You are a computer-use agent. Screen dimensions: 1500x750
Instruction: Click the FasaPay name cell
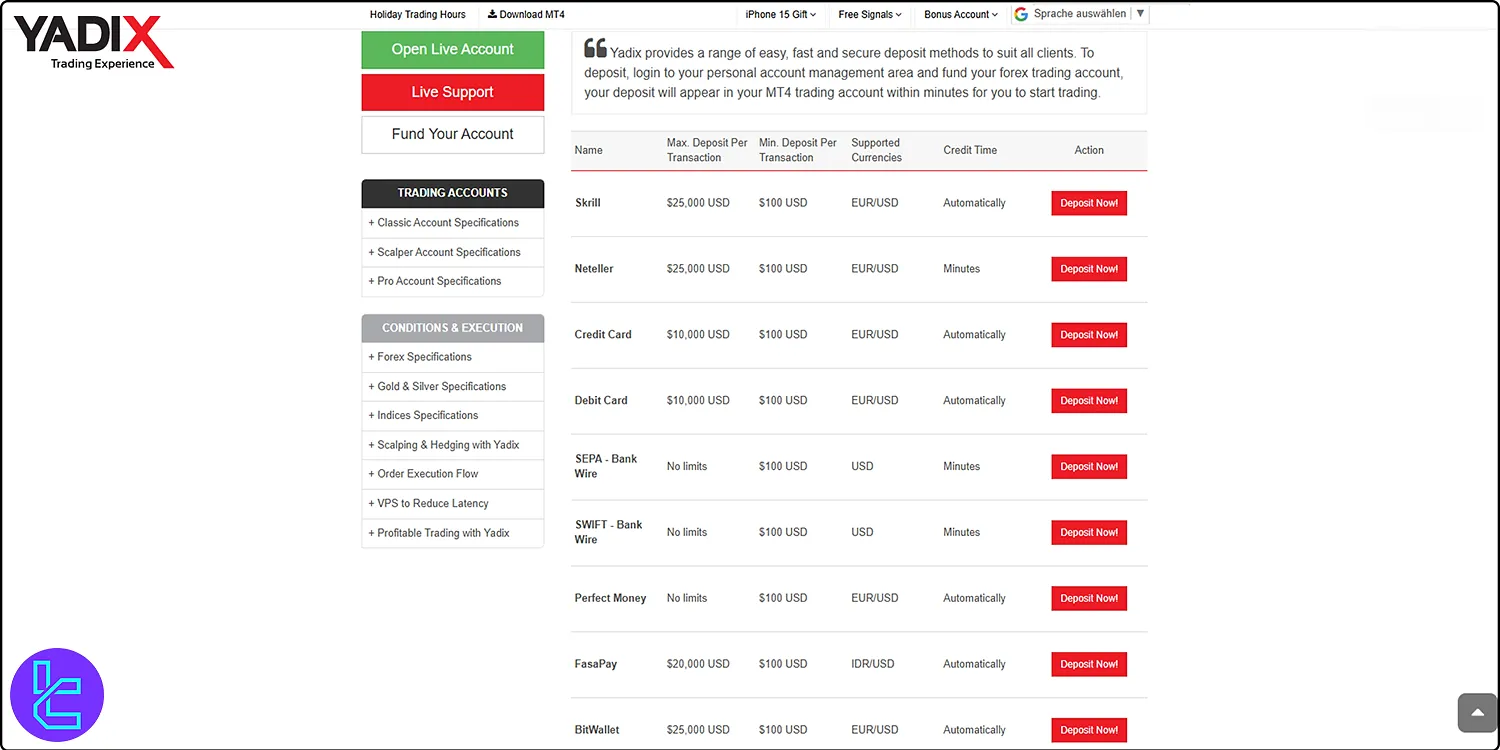click(596, 664)
